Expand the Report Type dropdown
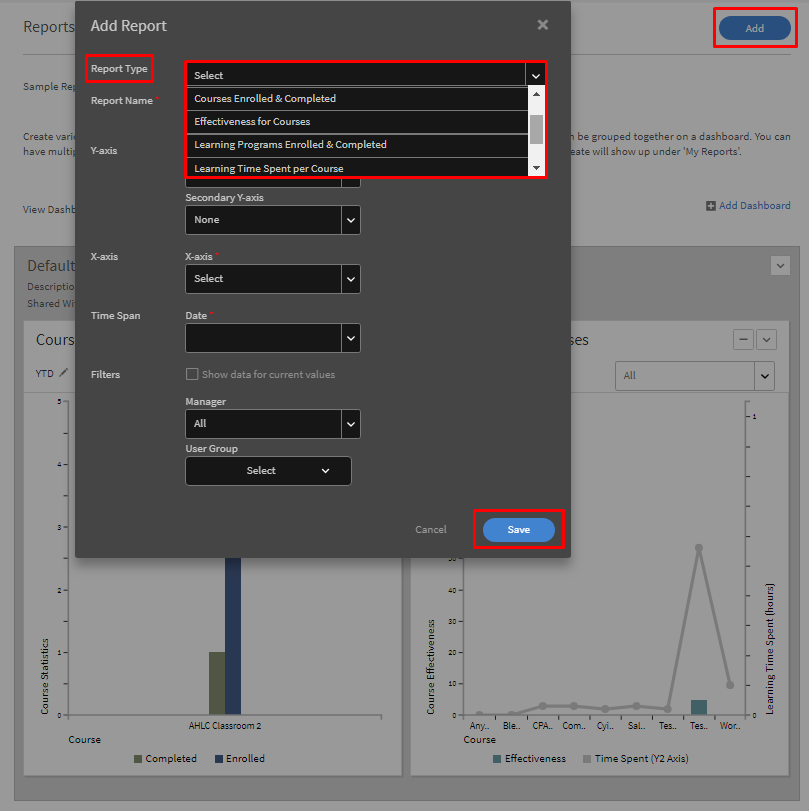Viewport: 809px width, 811px height. point(536,75)
